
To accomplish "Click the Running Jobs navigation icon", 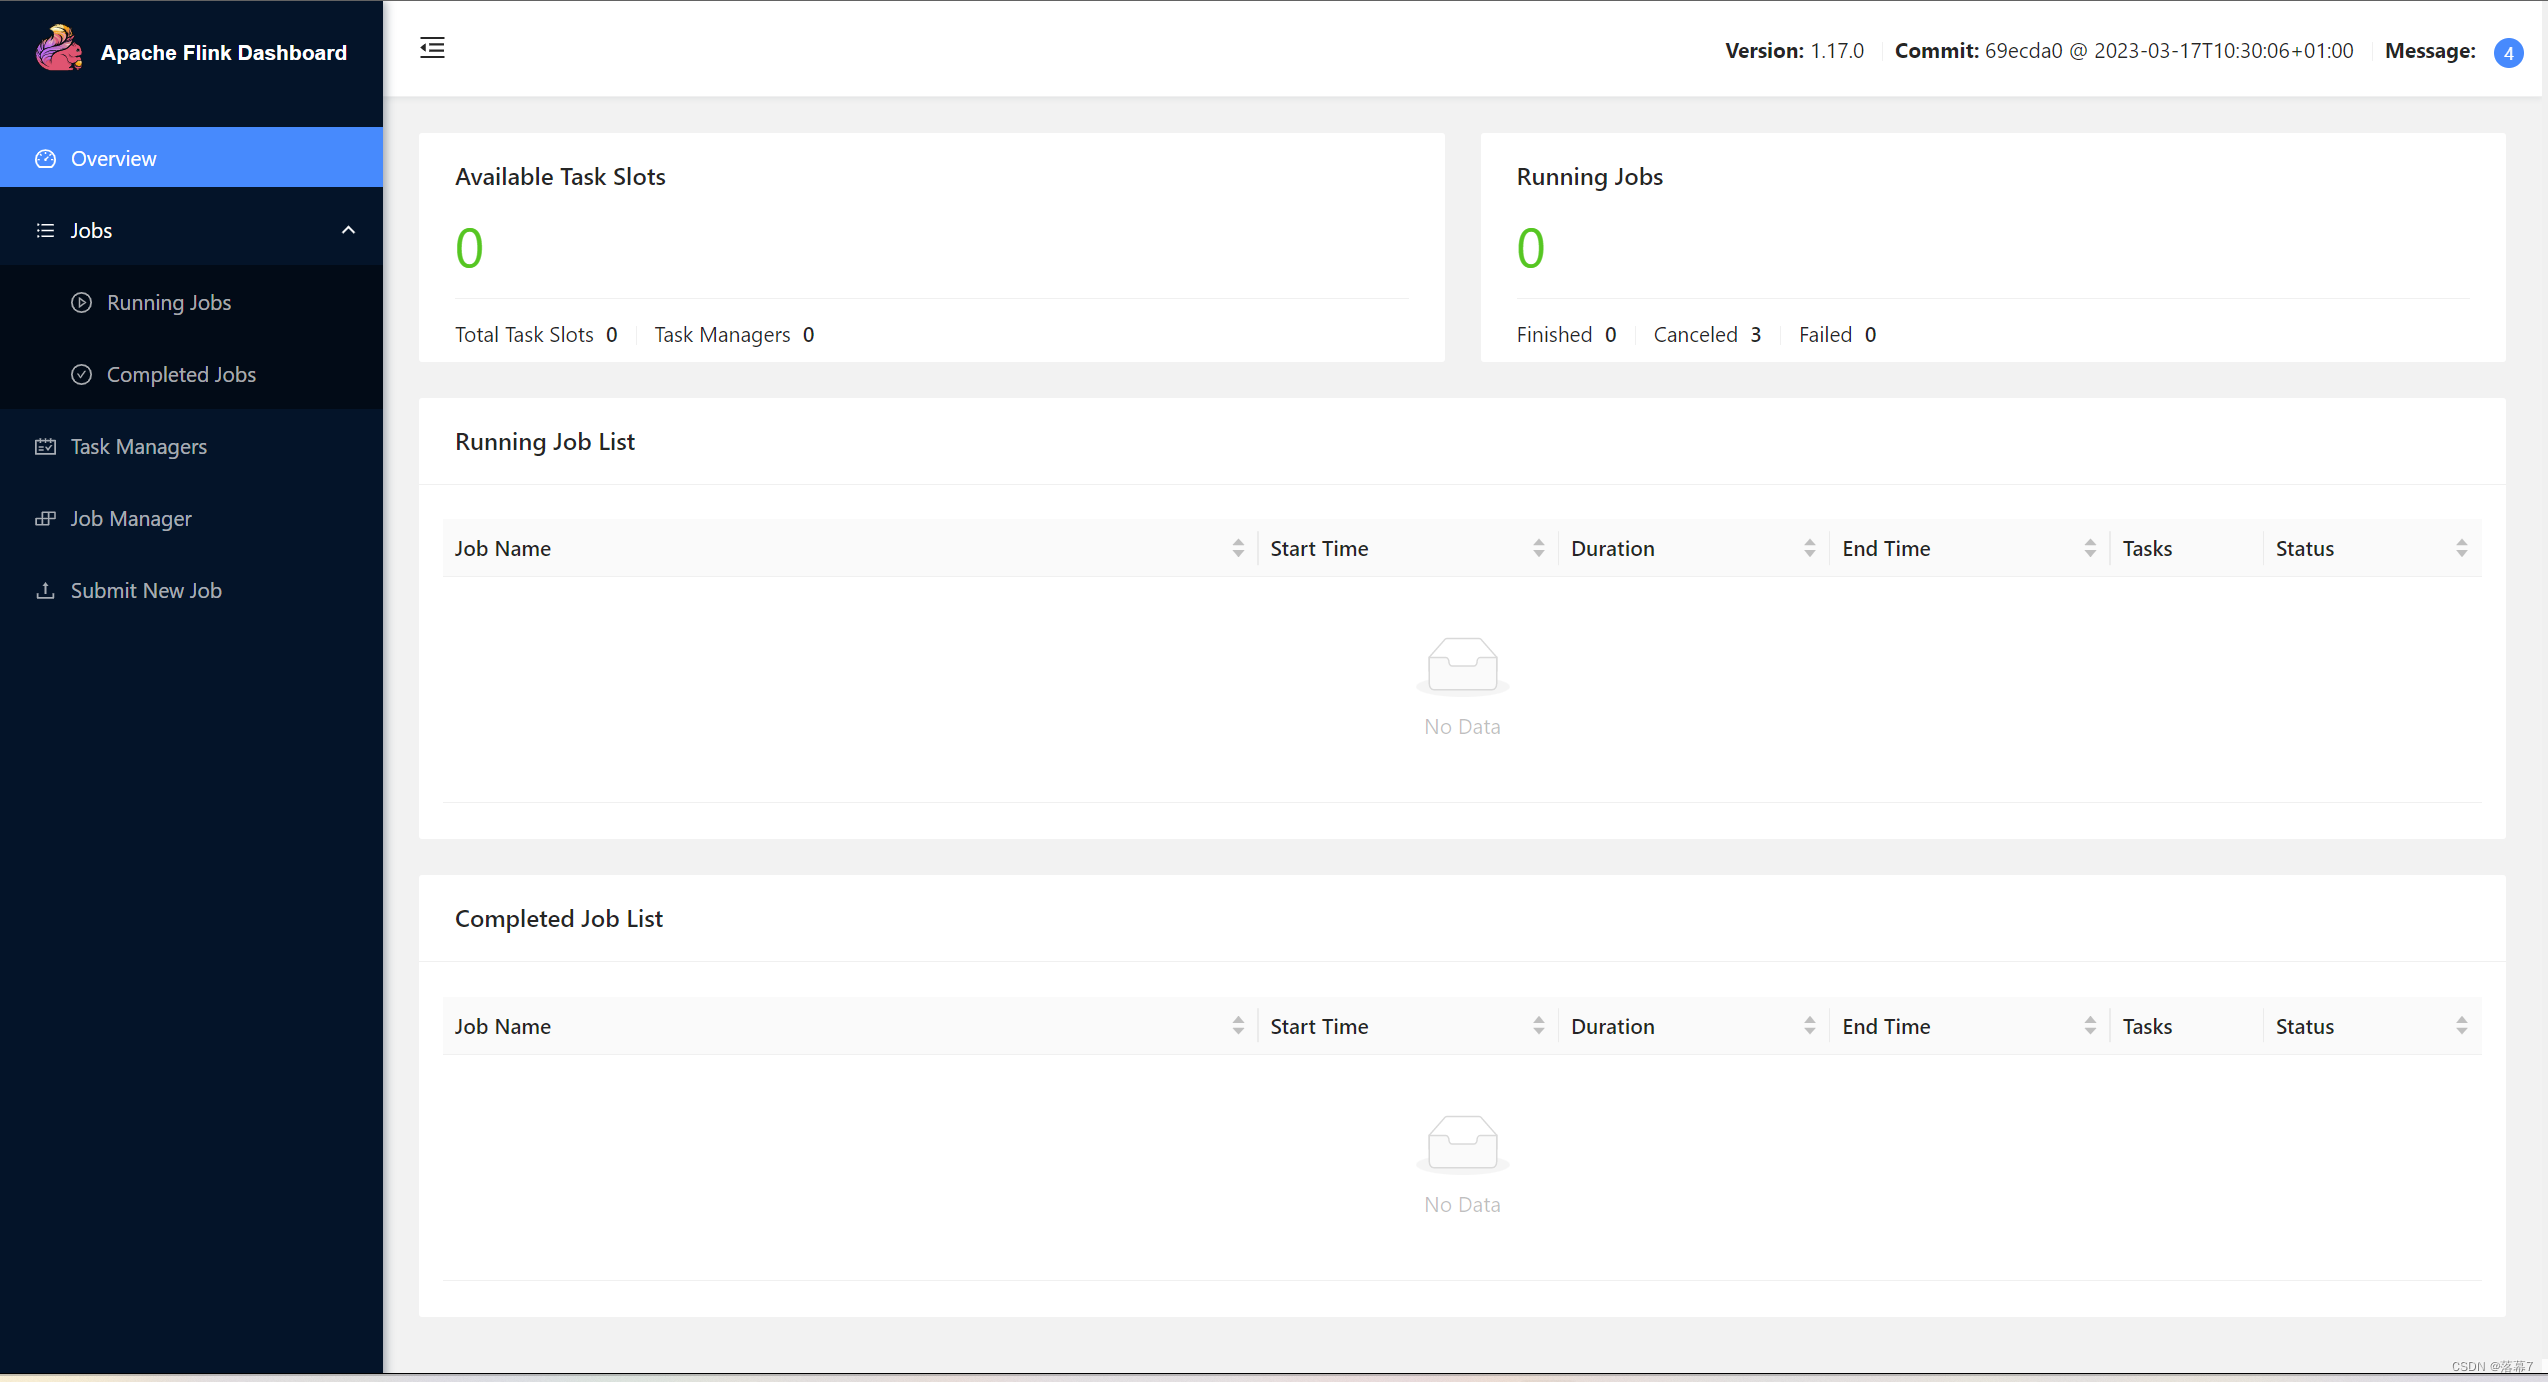I will 82,303.
